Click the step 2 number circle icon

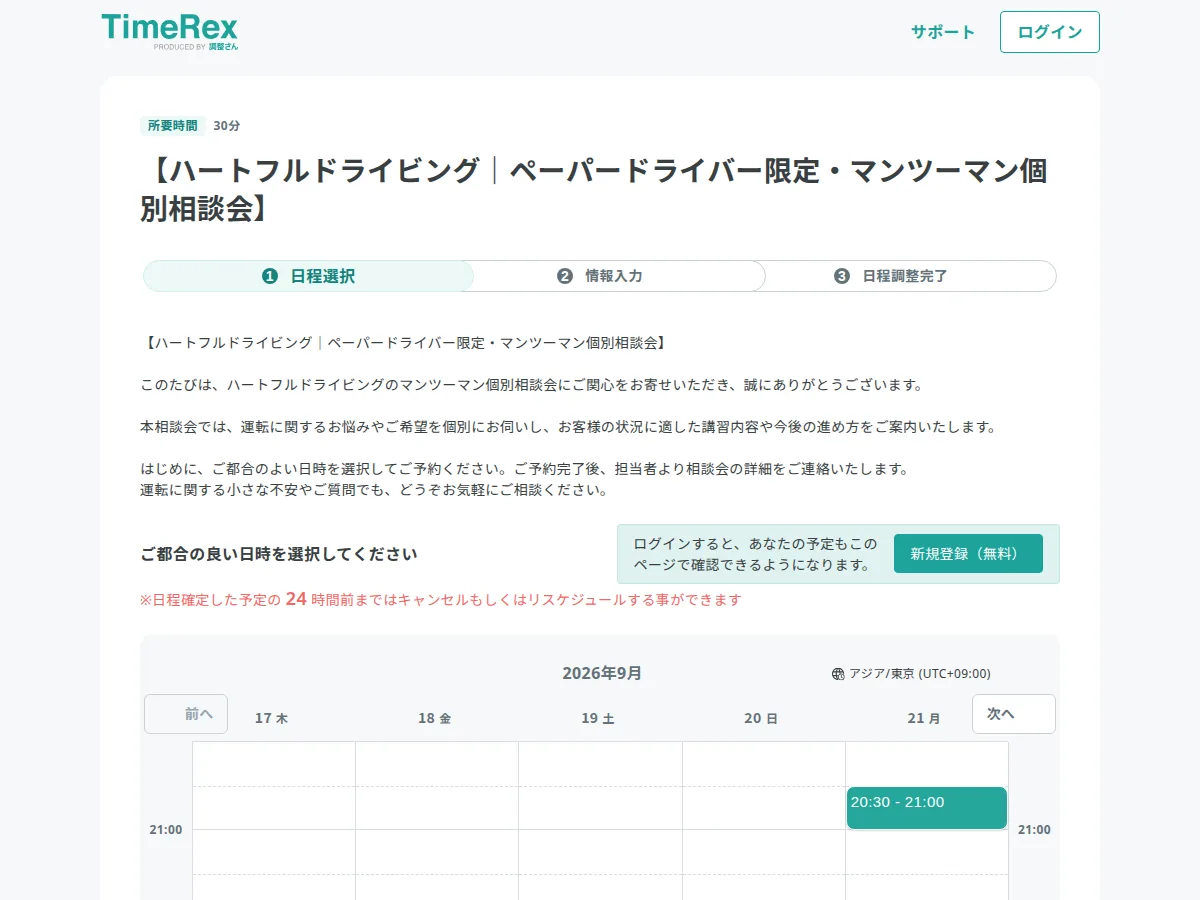(x=565, y=276)
